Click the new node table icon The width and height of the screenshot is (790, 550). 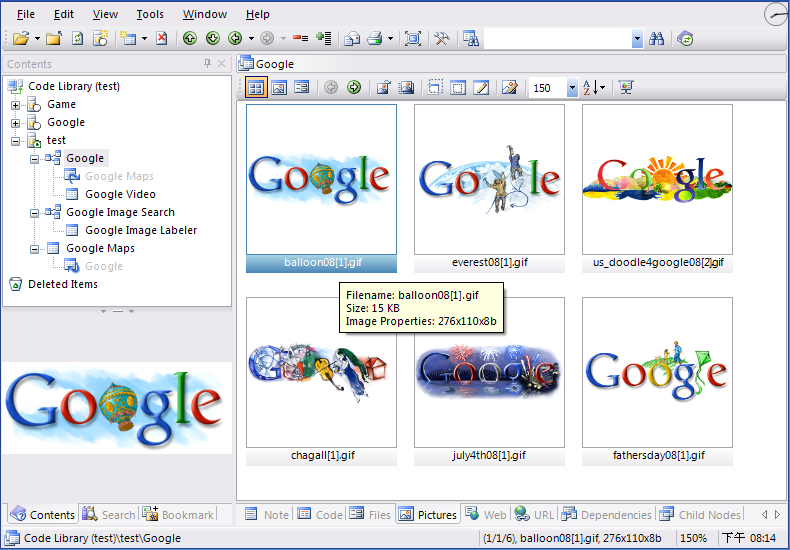pos(128,38)
